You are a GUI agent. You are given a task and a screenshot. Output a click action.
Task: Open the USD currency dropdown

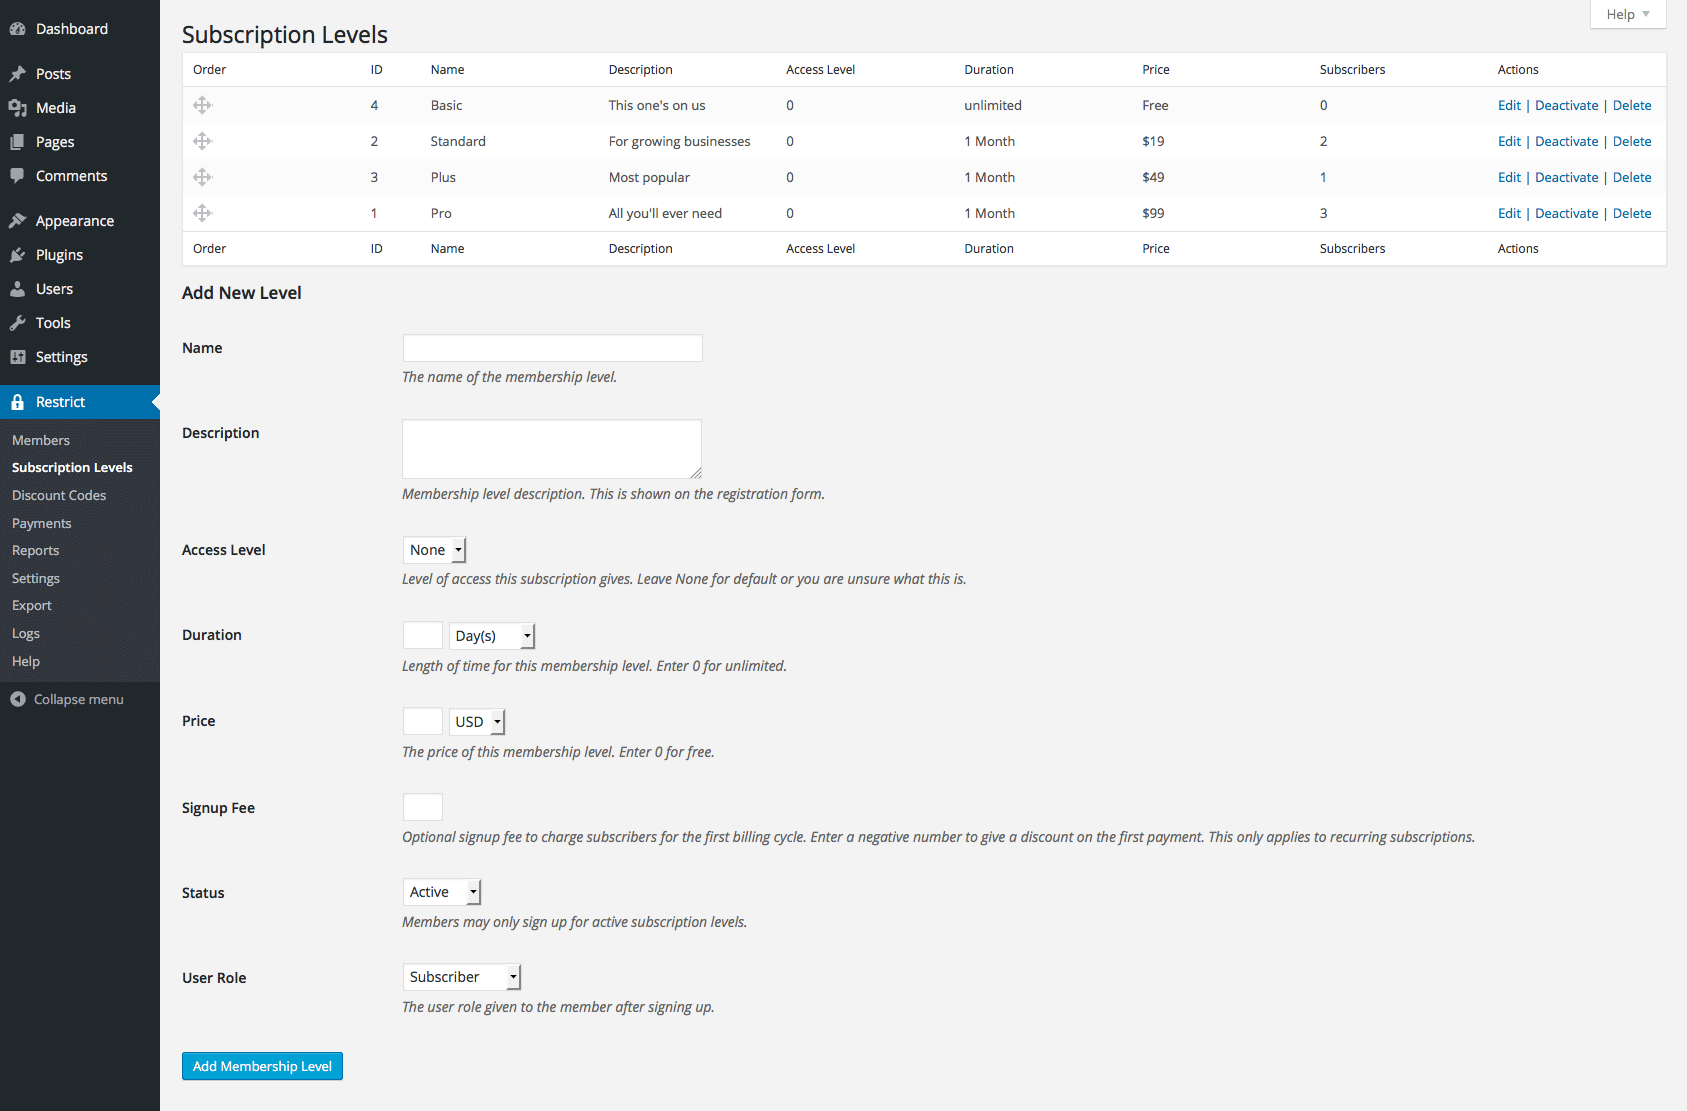[477, 722]
